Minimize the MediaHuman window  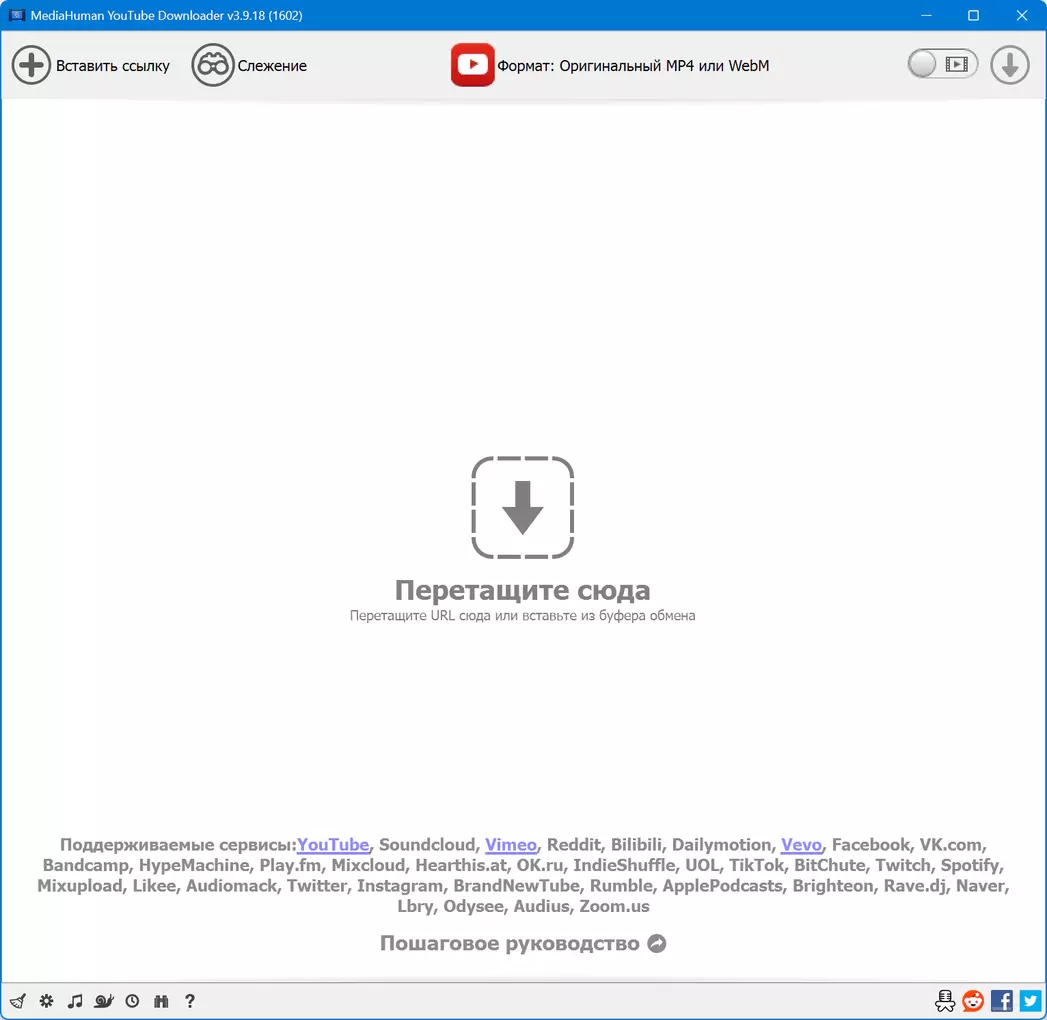pyautogui.click(x=926, y=15)
